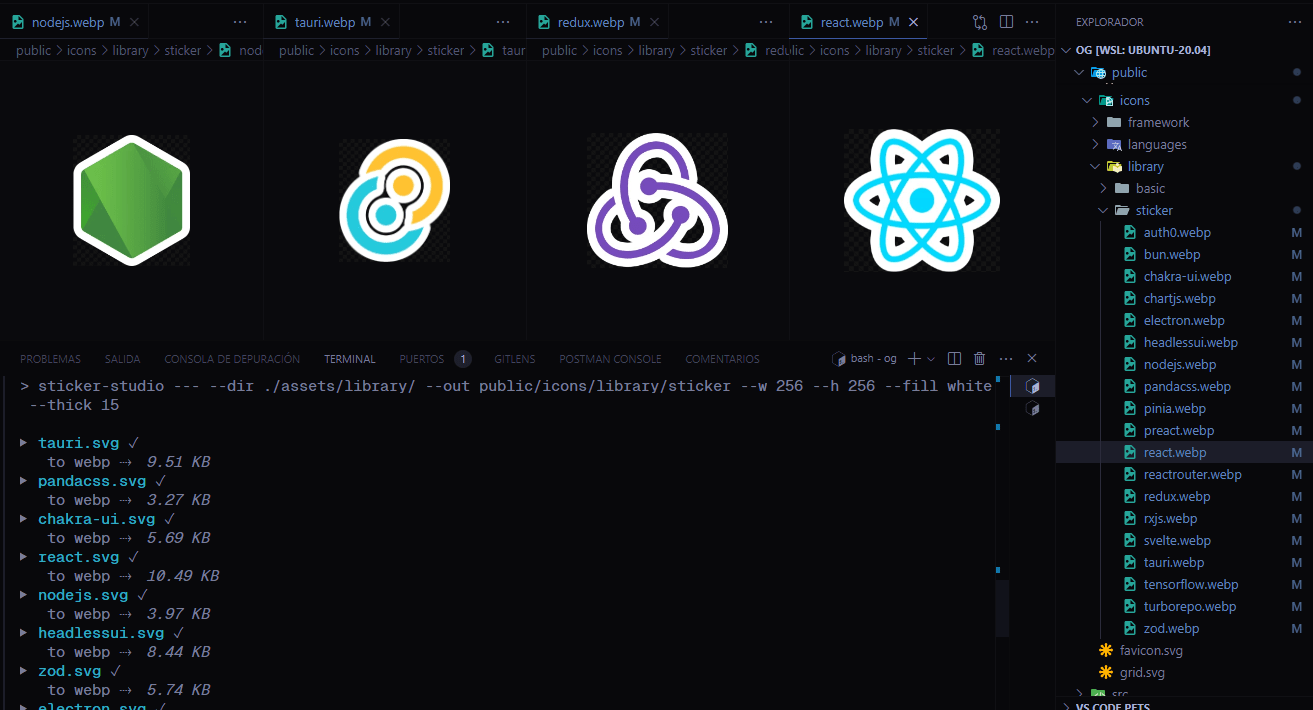
Task: Close the terminal panel
Action: coord(1033,359)
